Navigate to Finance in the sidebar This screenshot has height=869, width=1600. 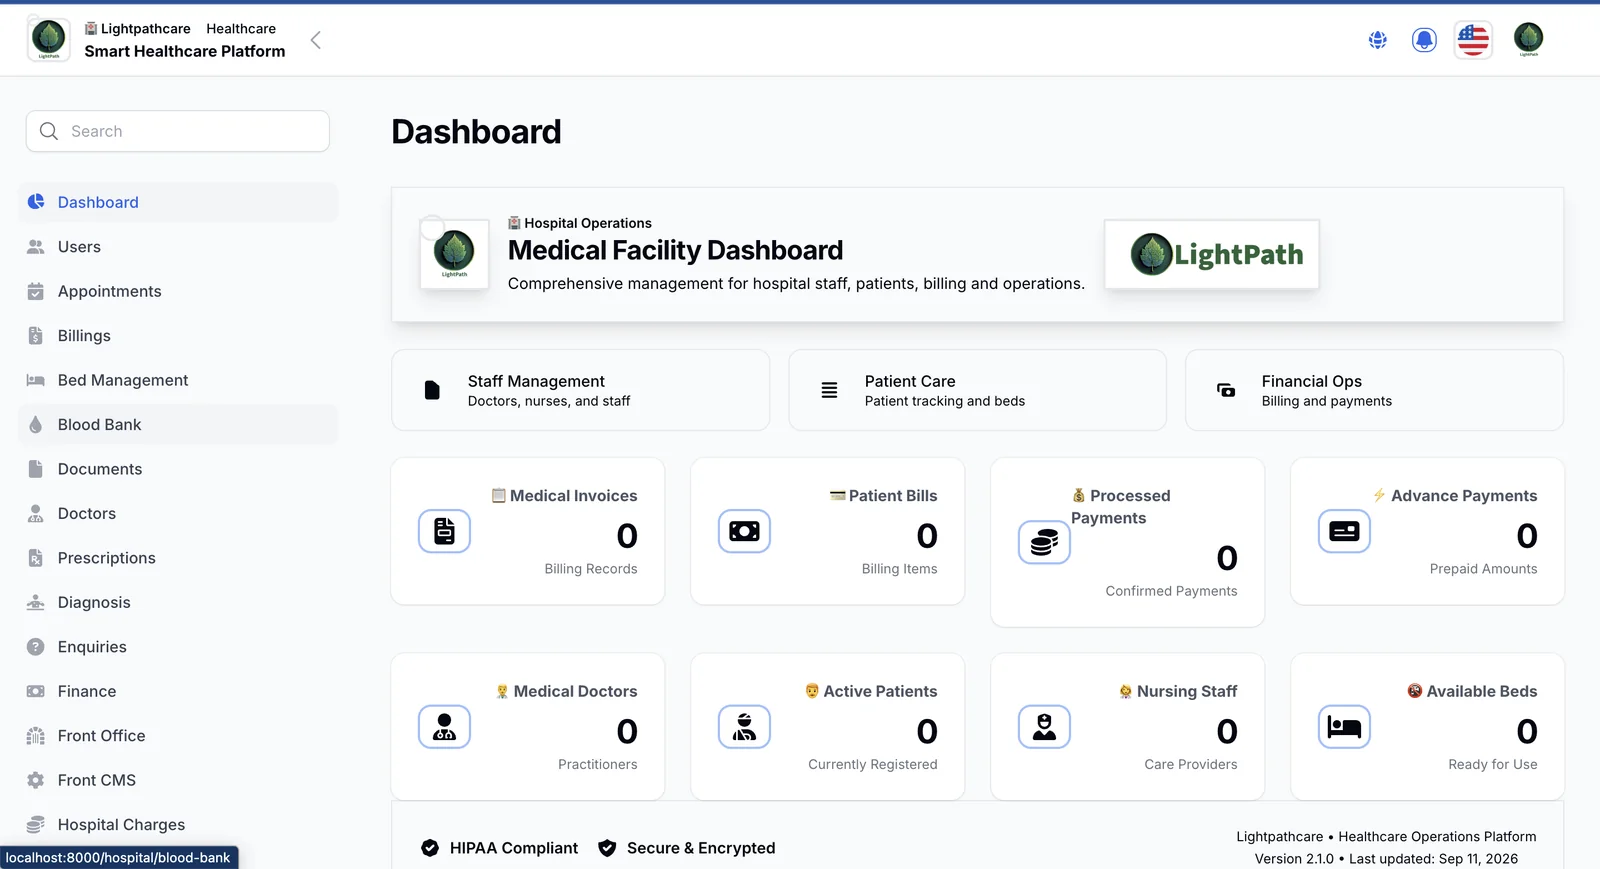178,691
